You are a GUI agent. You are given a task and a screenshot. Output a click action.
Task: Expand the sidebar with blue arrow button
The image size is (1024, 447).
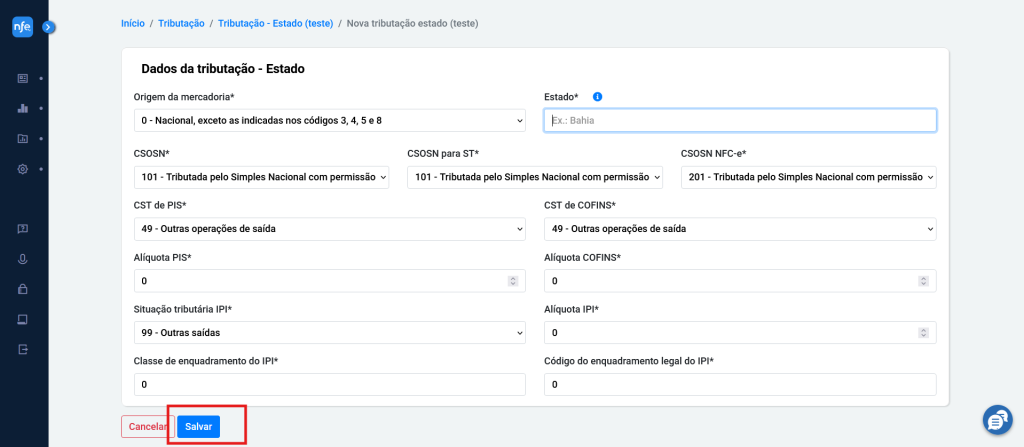(49, 27)
